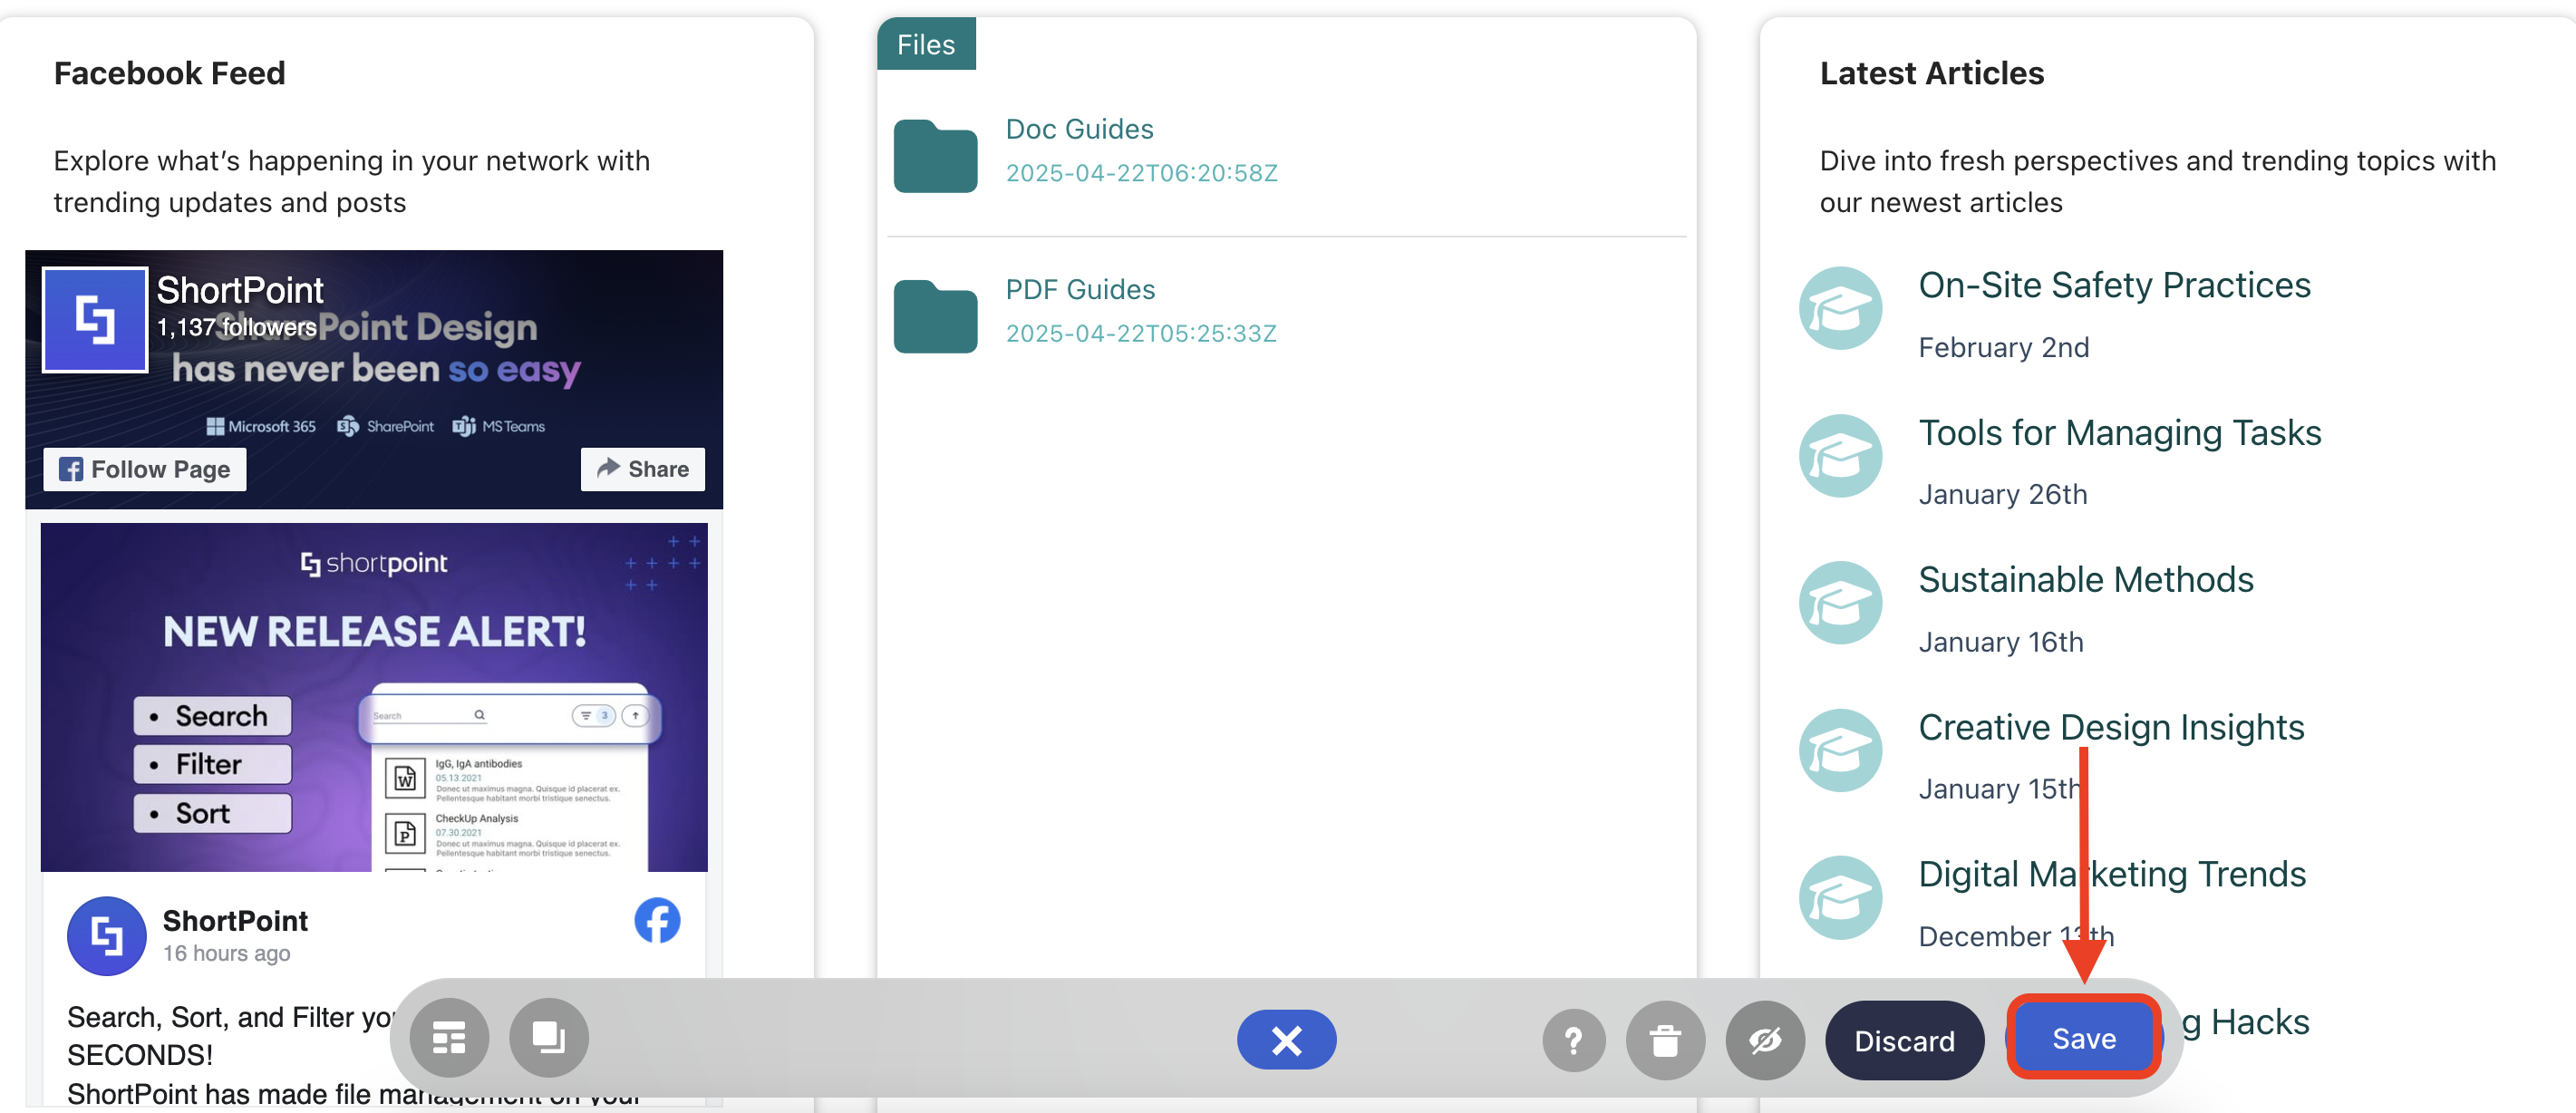
Task: Toggle the eye-slash preview visibility icon
Action: 1765,1041
